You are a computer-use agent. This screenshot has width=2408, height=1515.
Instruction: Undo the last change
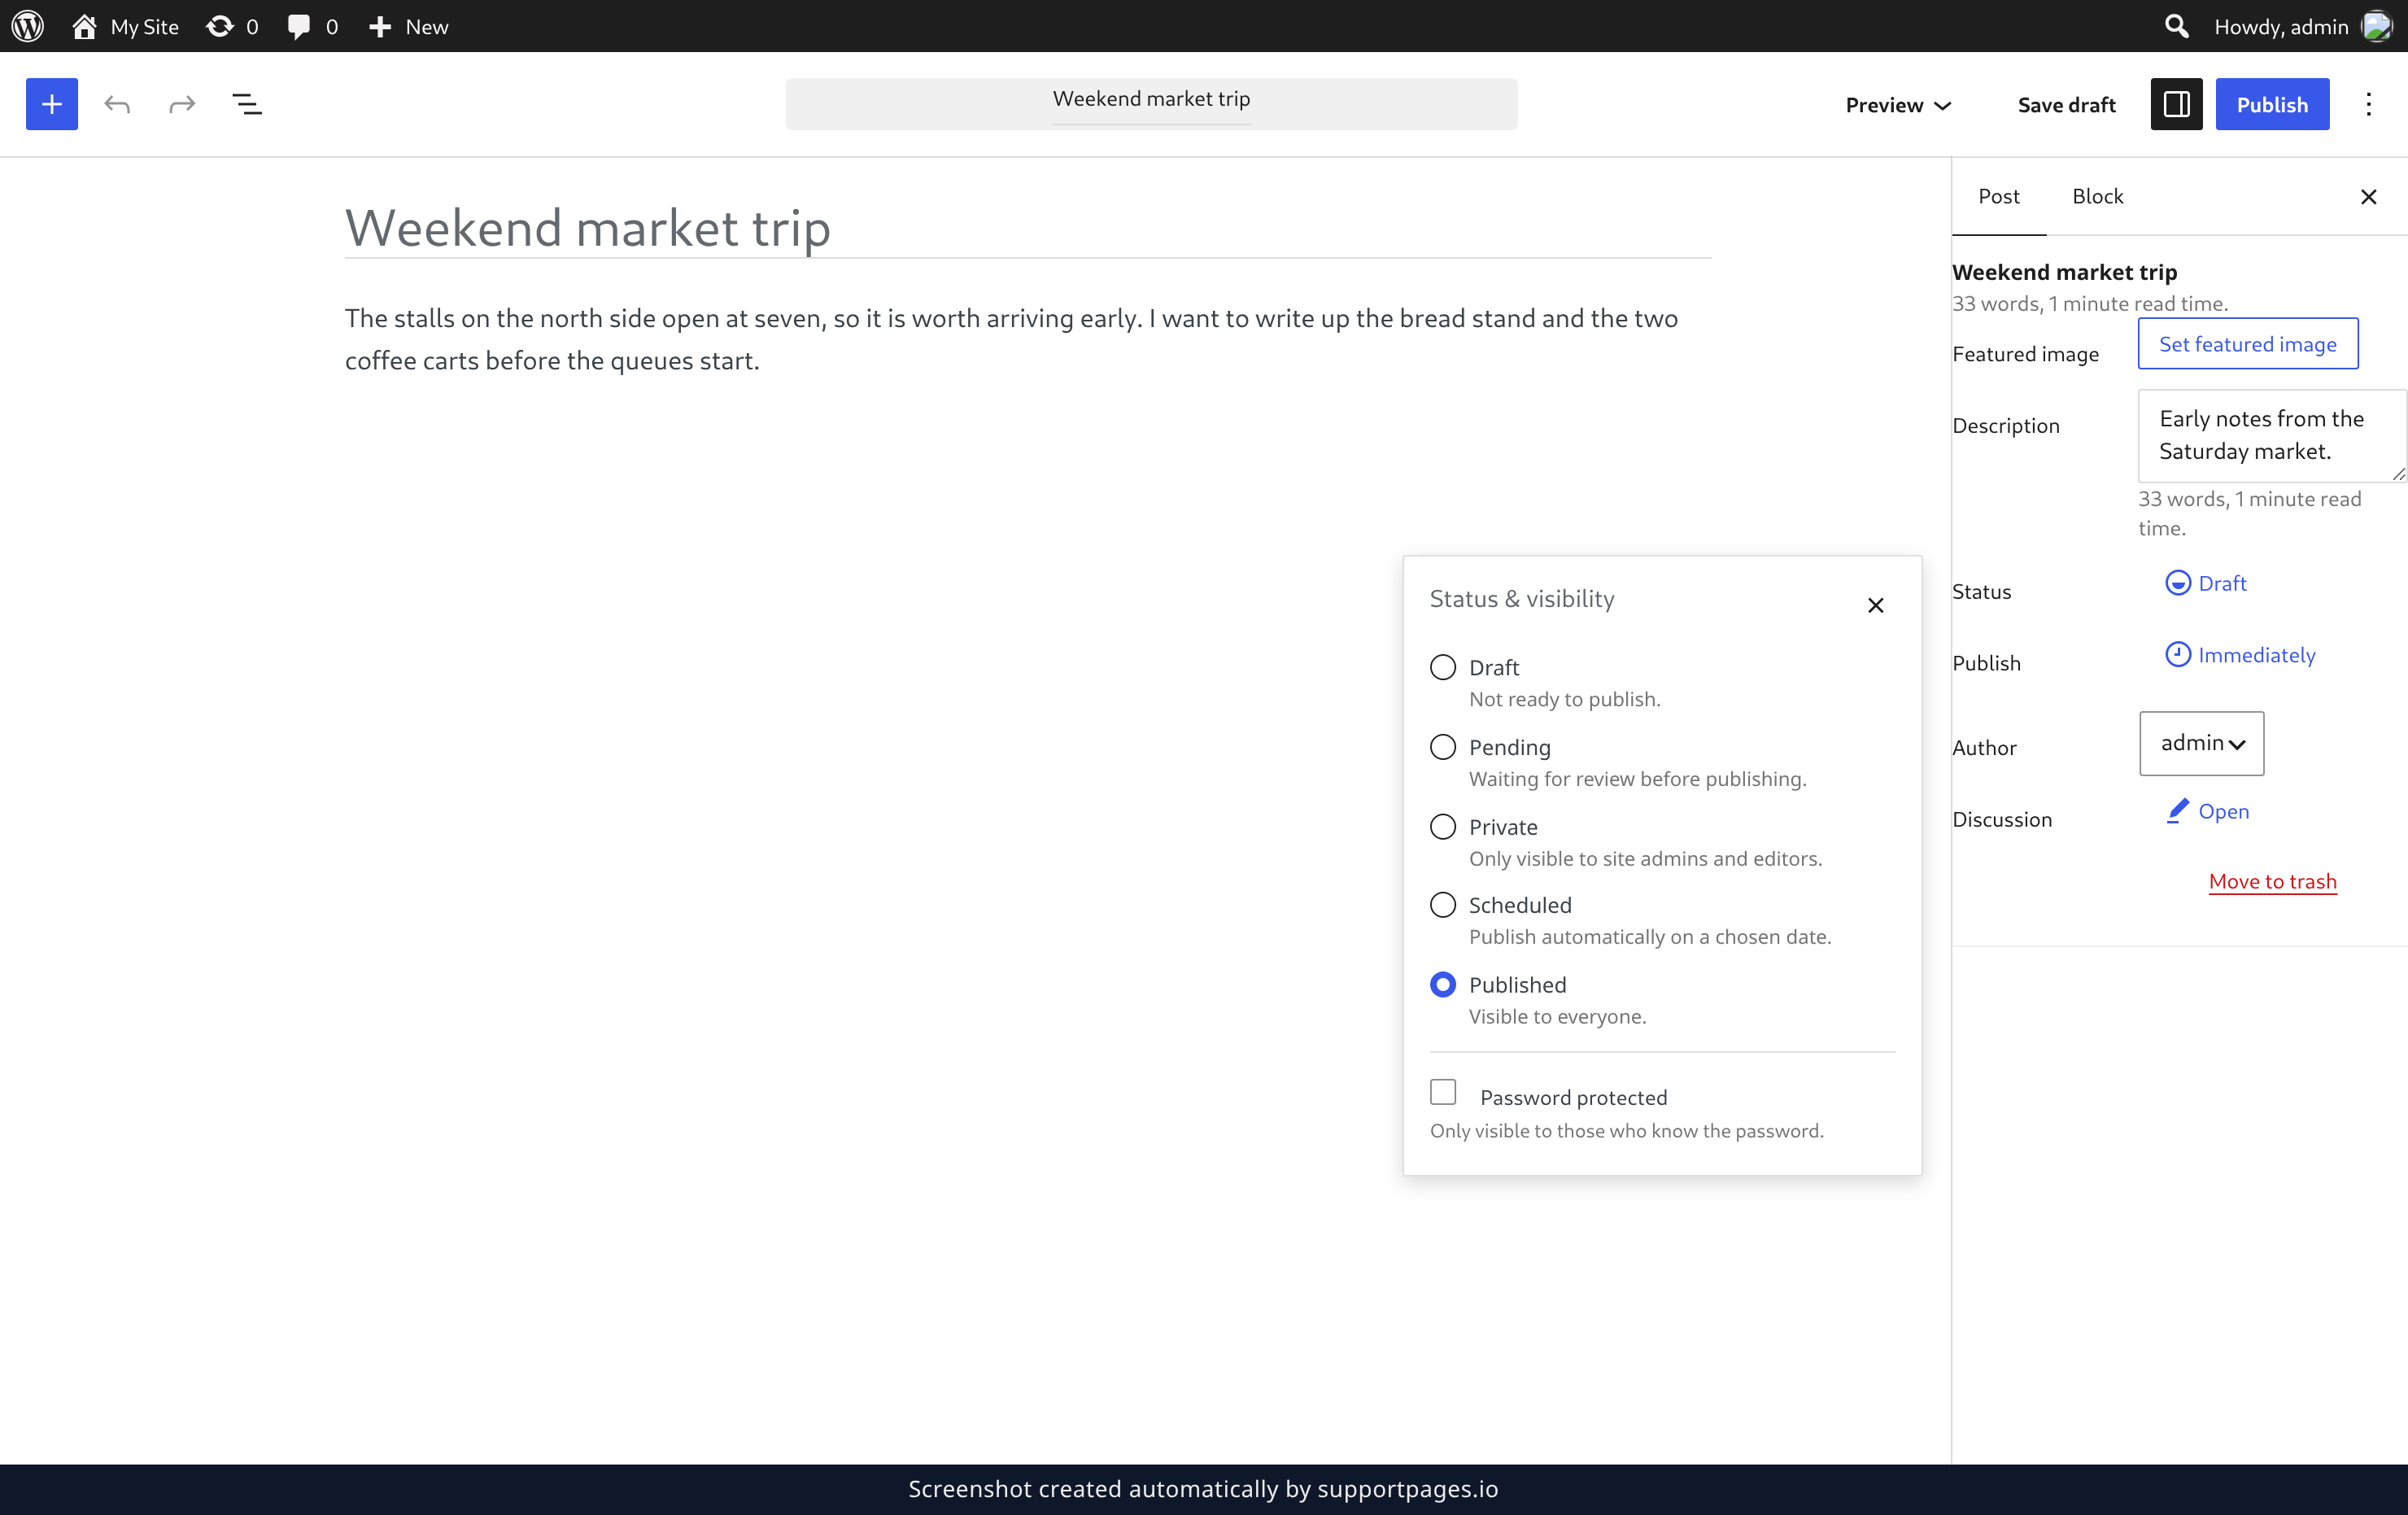(x=117, y=104)
